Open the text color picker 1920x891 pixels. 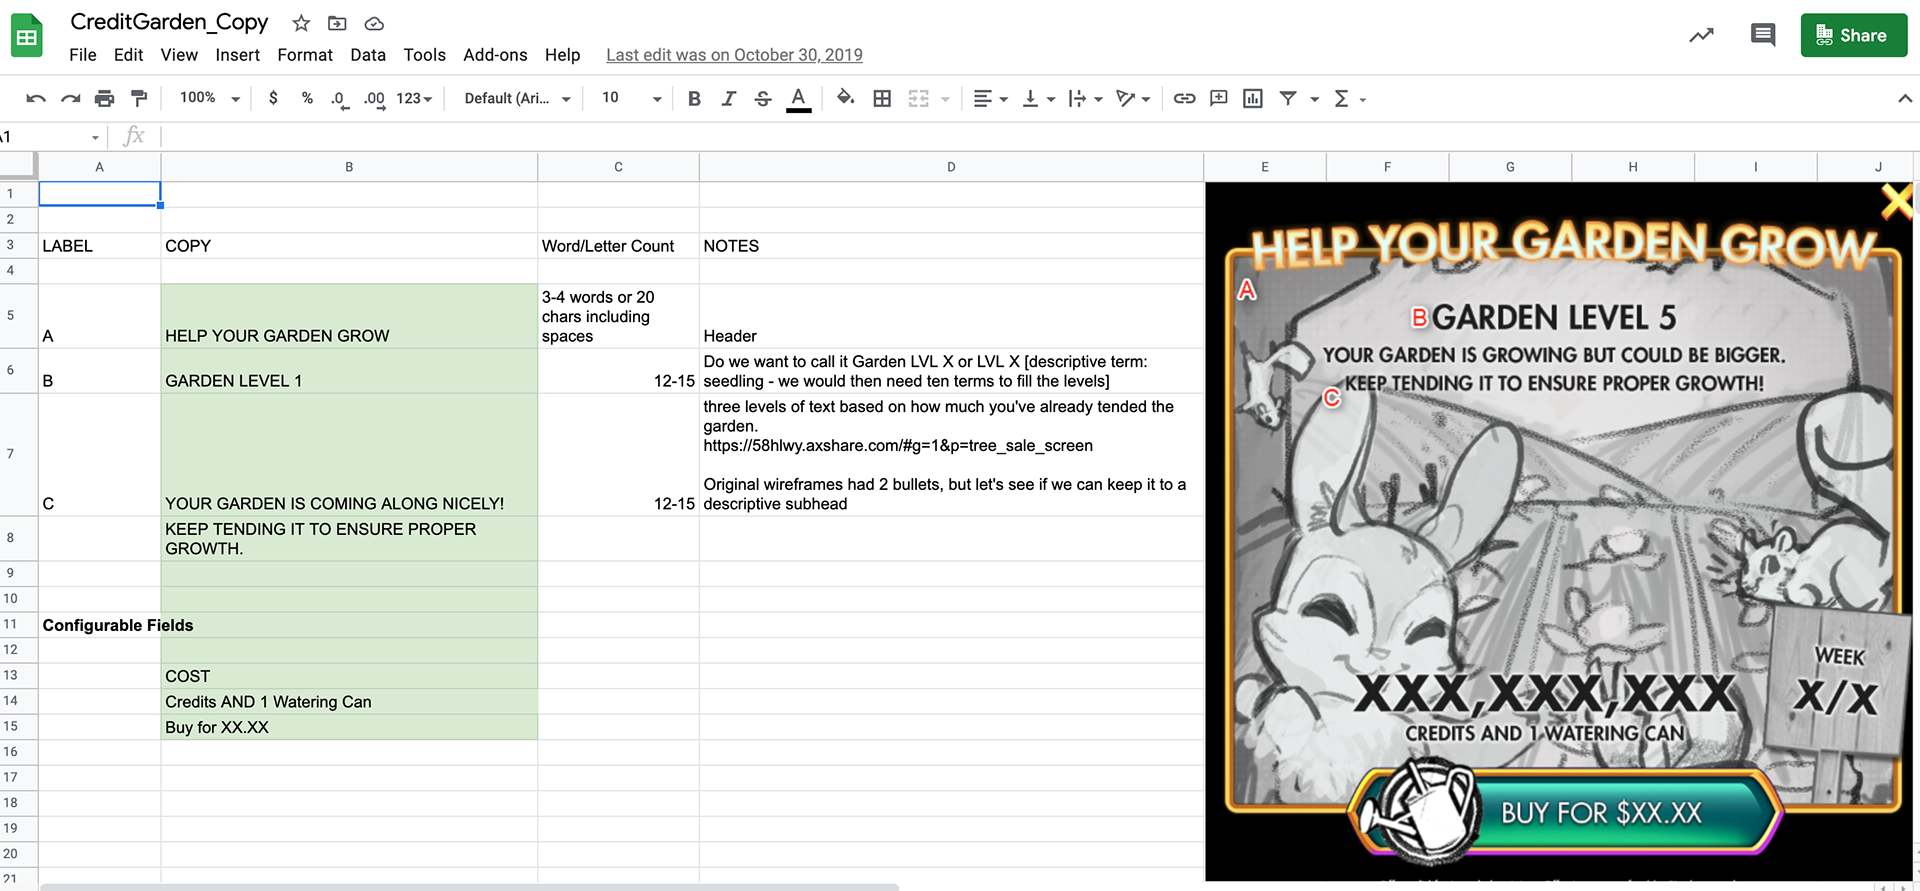[798, 99]
